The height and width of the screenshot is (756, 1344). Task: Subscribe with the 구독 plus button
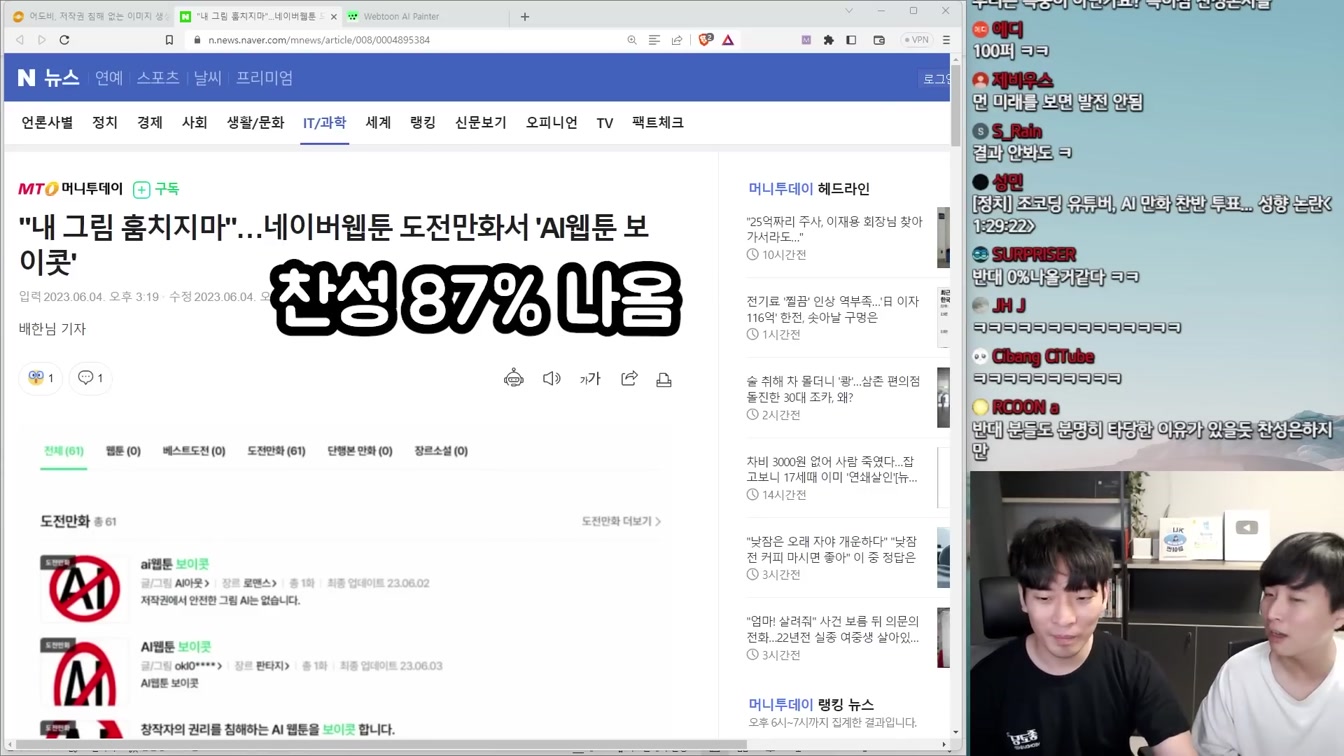pos(156,189)
